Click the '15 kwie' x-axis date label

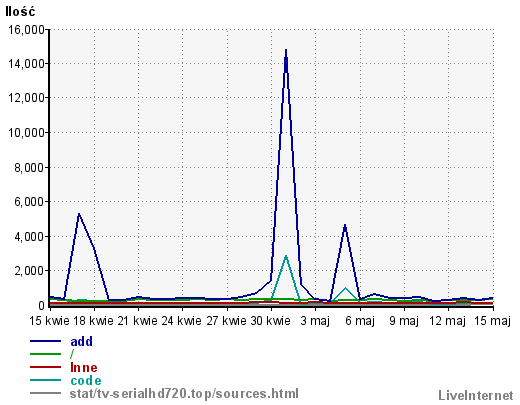[49, 321]
